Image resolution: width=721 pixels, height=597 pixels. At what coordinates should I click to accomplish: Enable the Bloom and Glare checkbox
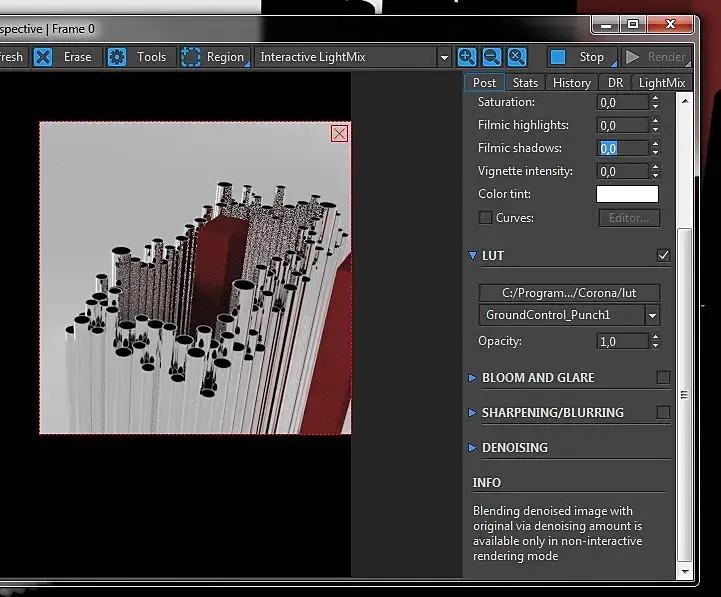click(x=663, y=378)
